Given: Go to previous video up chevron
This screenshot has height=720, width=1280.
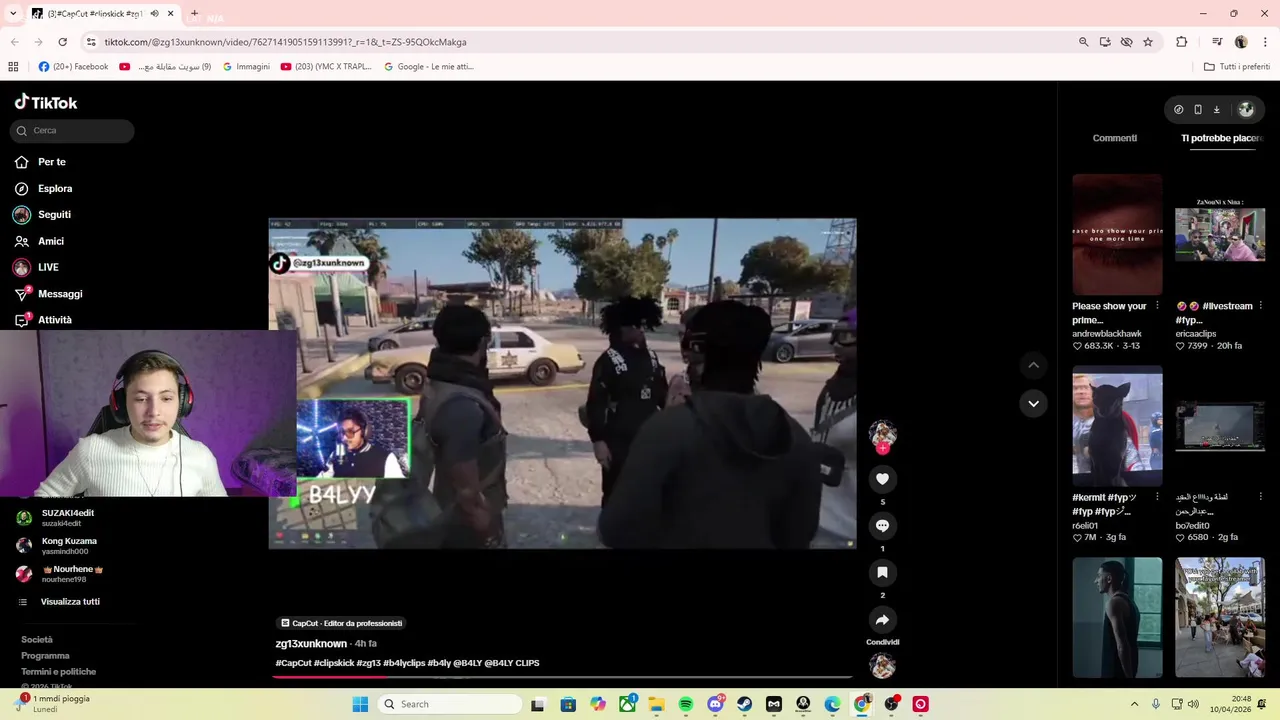Looking at the screenshot, I should (x=1033, y=366).
